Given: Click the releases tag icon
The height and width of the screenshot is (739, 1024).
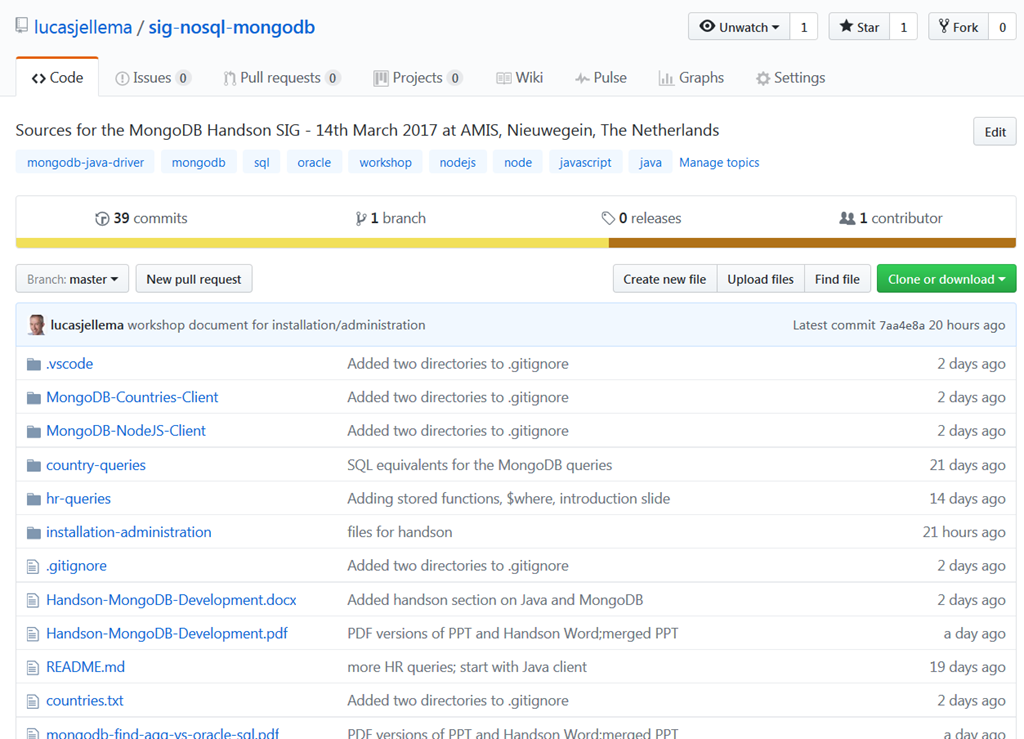Looking at the screenshot, I should (x=607, y=219).
